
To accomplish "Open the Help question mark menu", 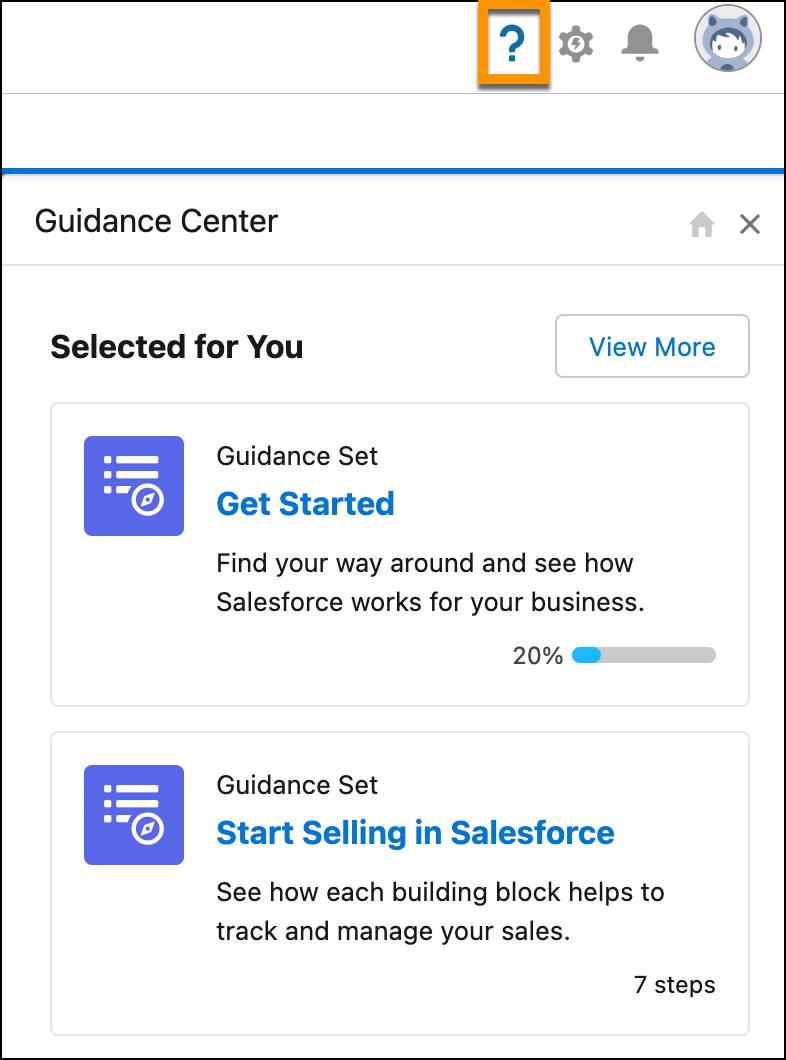I will (x=513, y=44).
